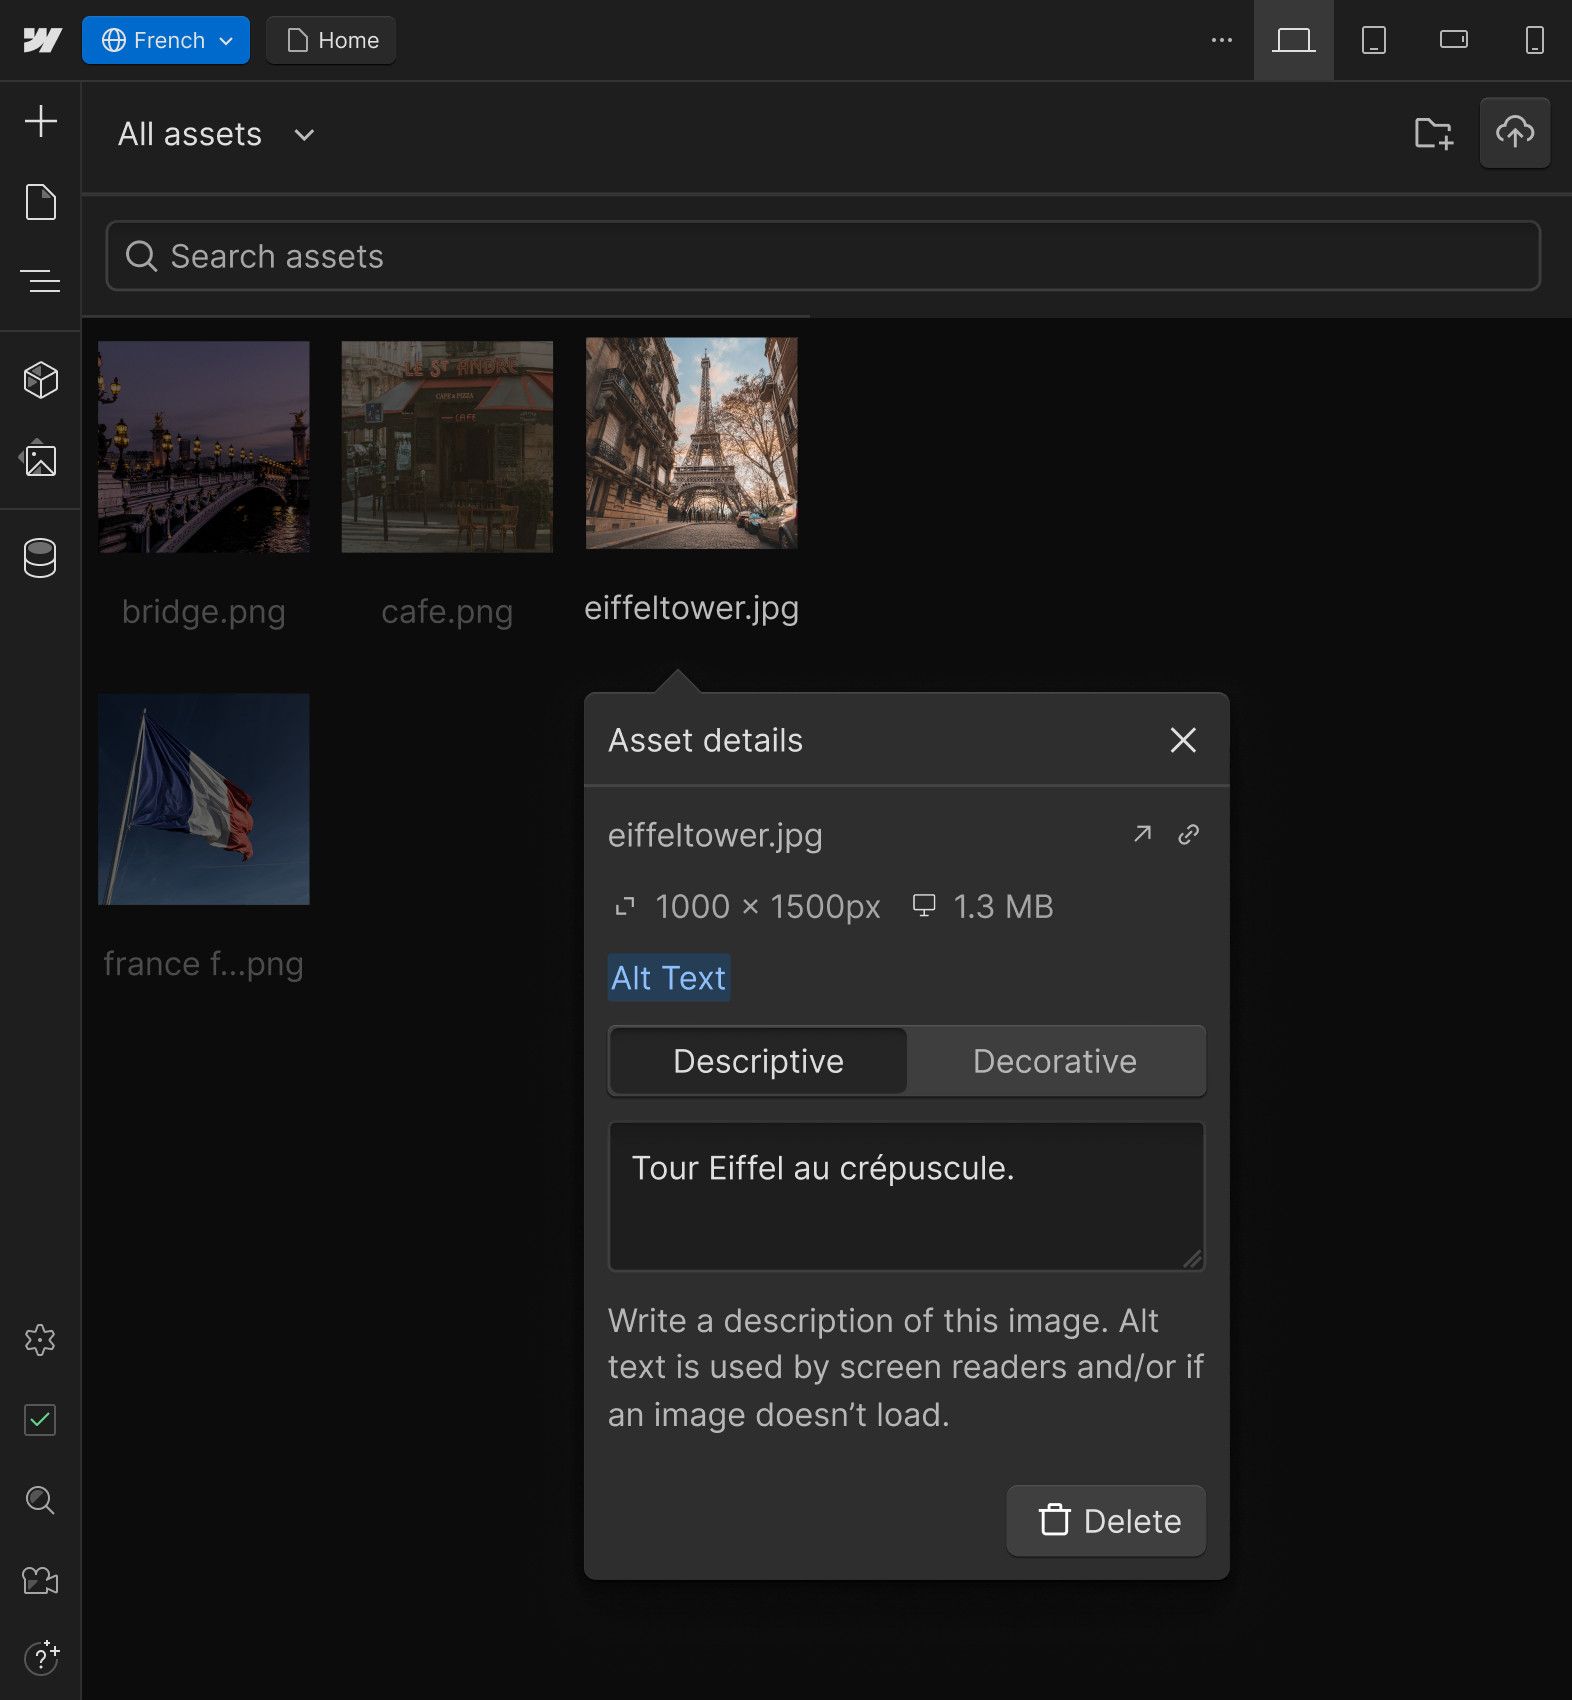The image size is (1572, 1700).
Task: Switch to the tablet breakpoint view
Action: click(x=1373, y=40)
